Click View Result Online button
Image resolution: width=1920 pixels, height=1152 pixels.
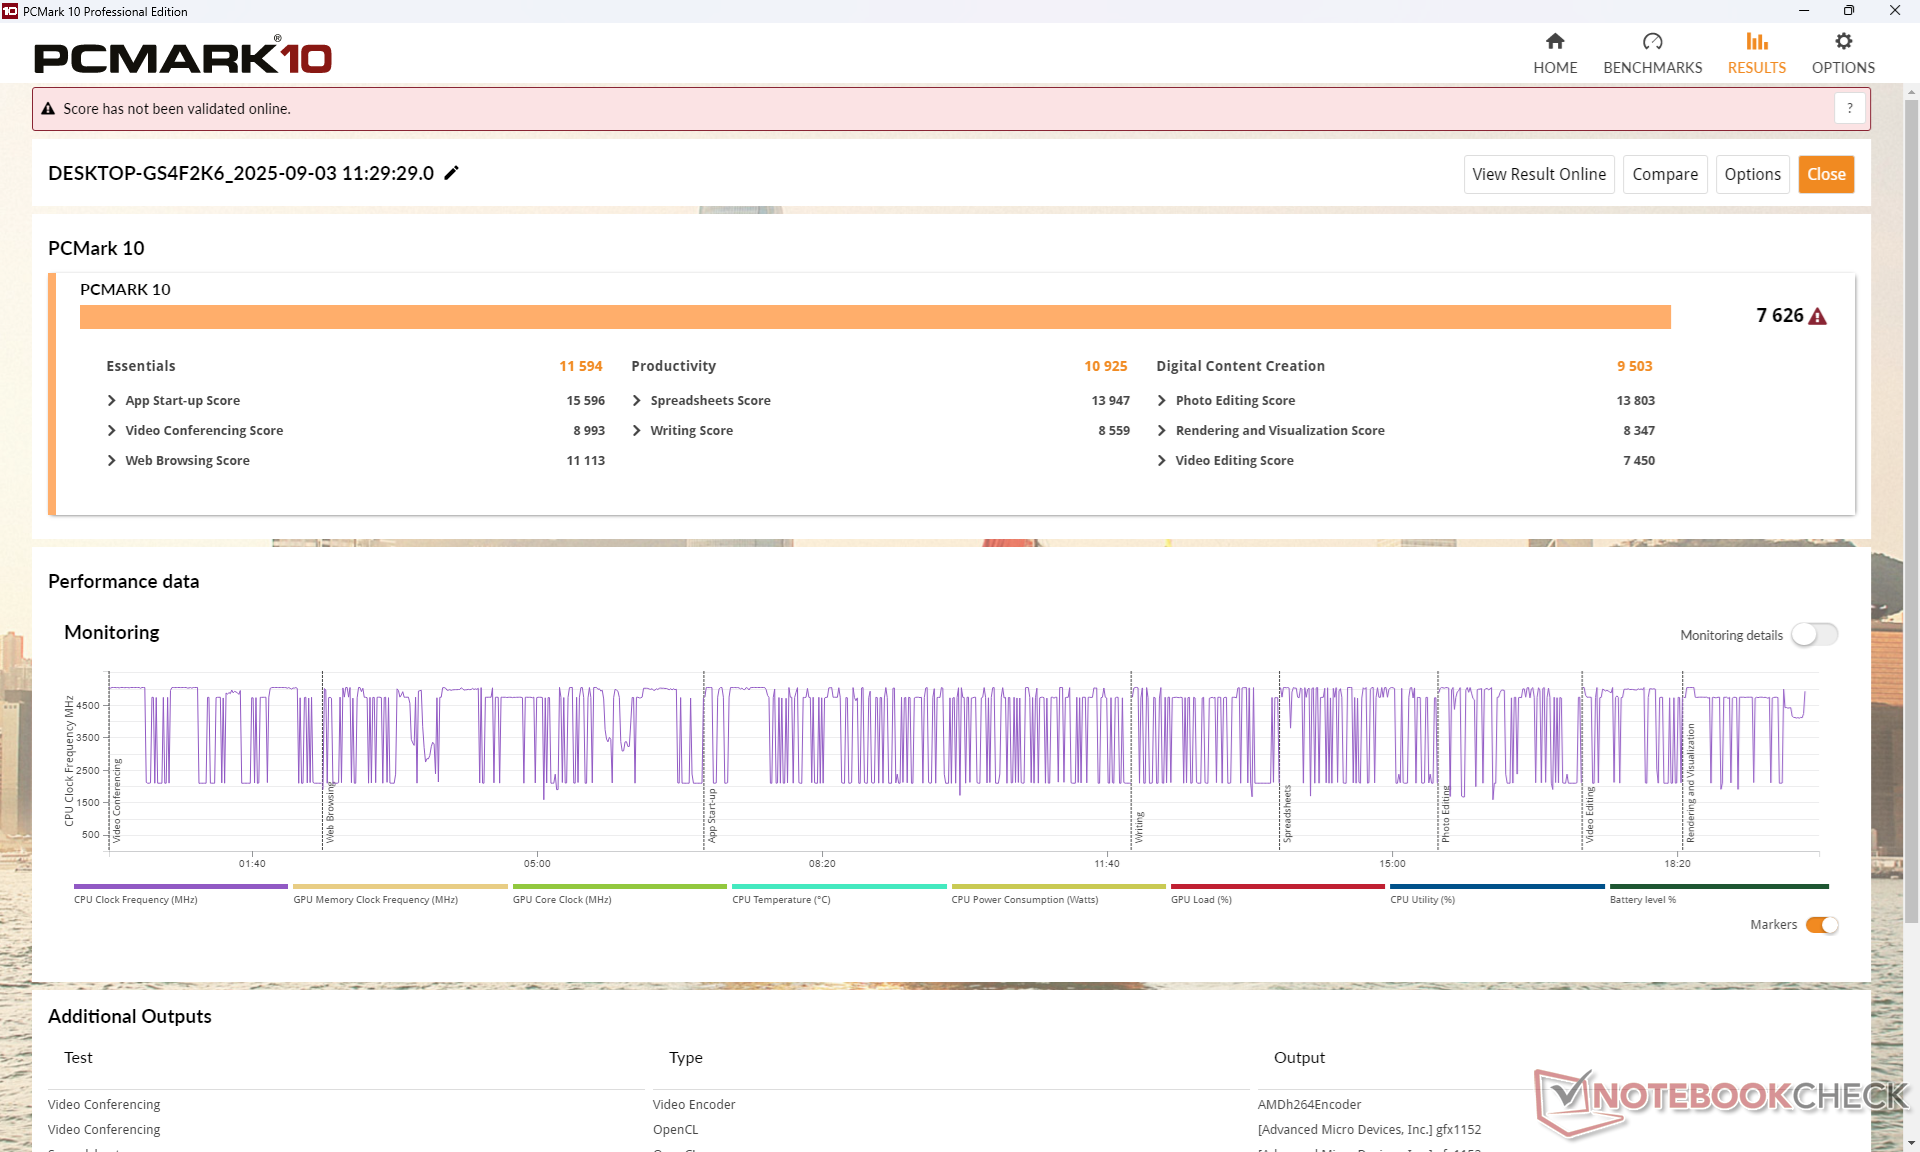click(x=1538, y=174)
